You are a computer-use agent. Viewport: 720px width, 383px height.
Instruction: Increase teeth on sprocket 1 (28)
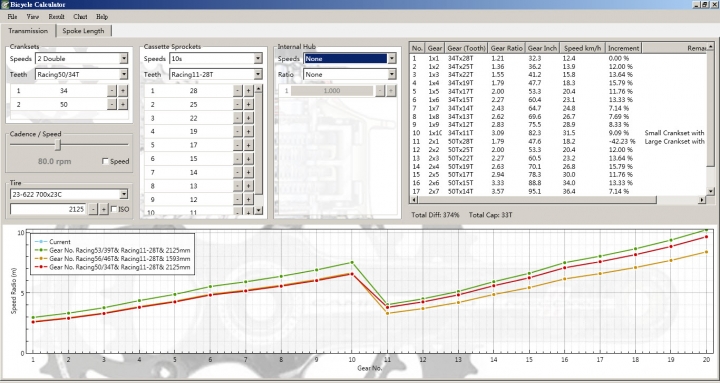248,90
